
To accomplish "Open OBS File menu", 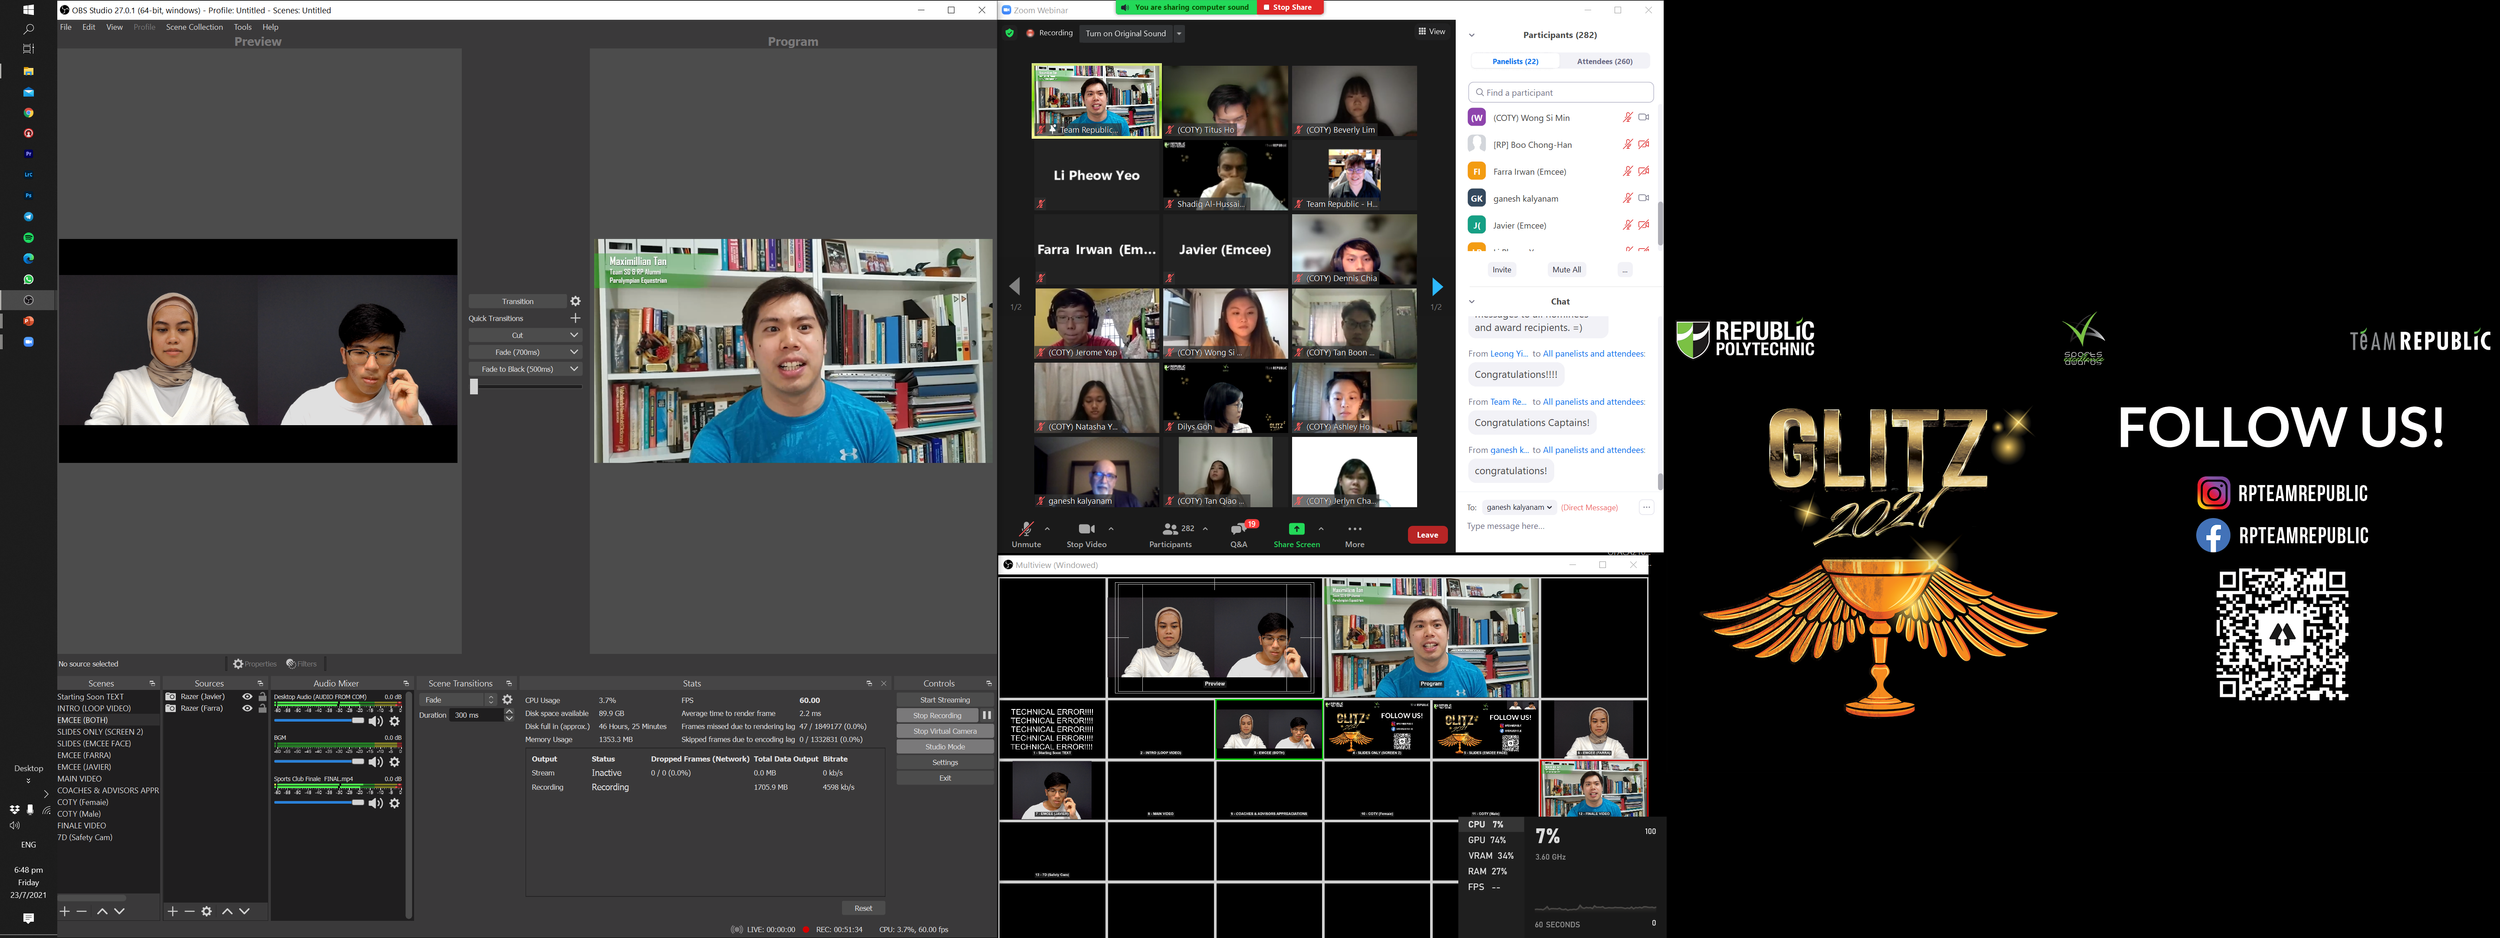I will [x=66, y=27].
